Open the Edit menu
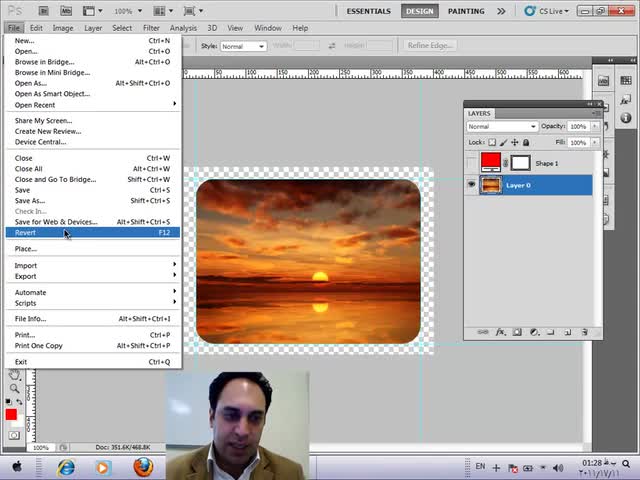Screen dimensions: 640x480 (x=36, y=28)
